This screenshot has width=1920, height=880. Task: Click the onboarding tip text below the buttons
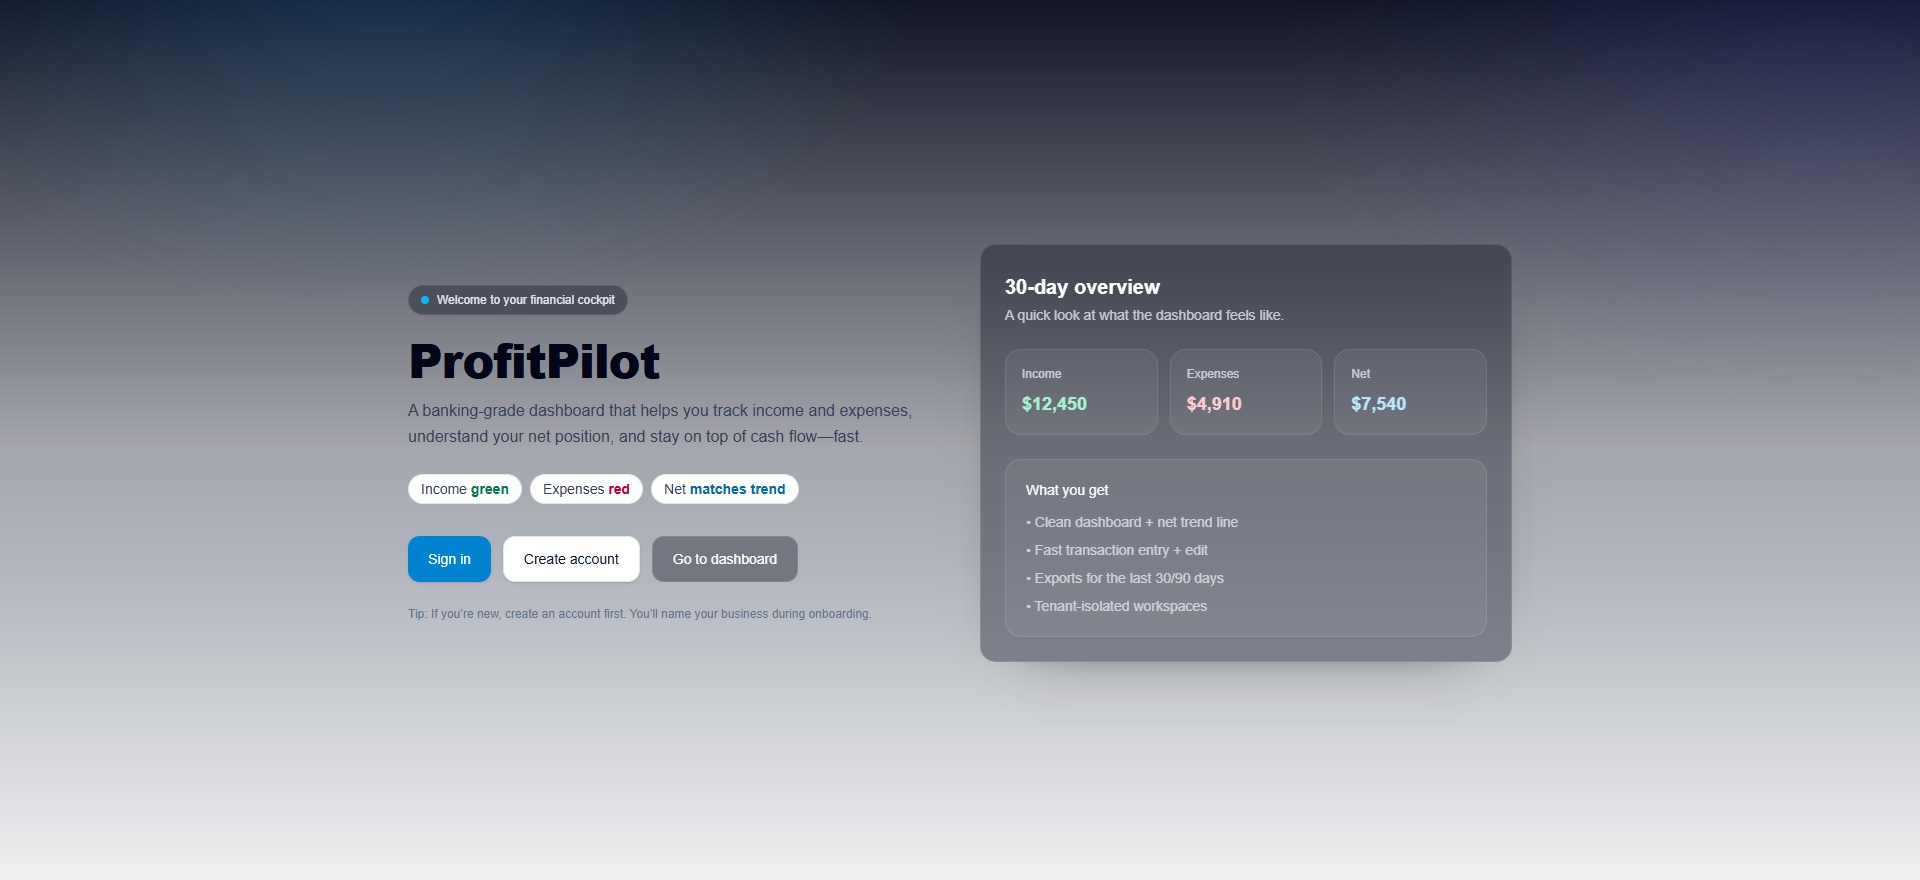pyautogui.click(x=639, y=613)
